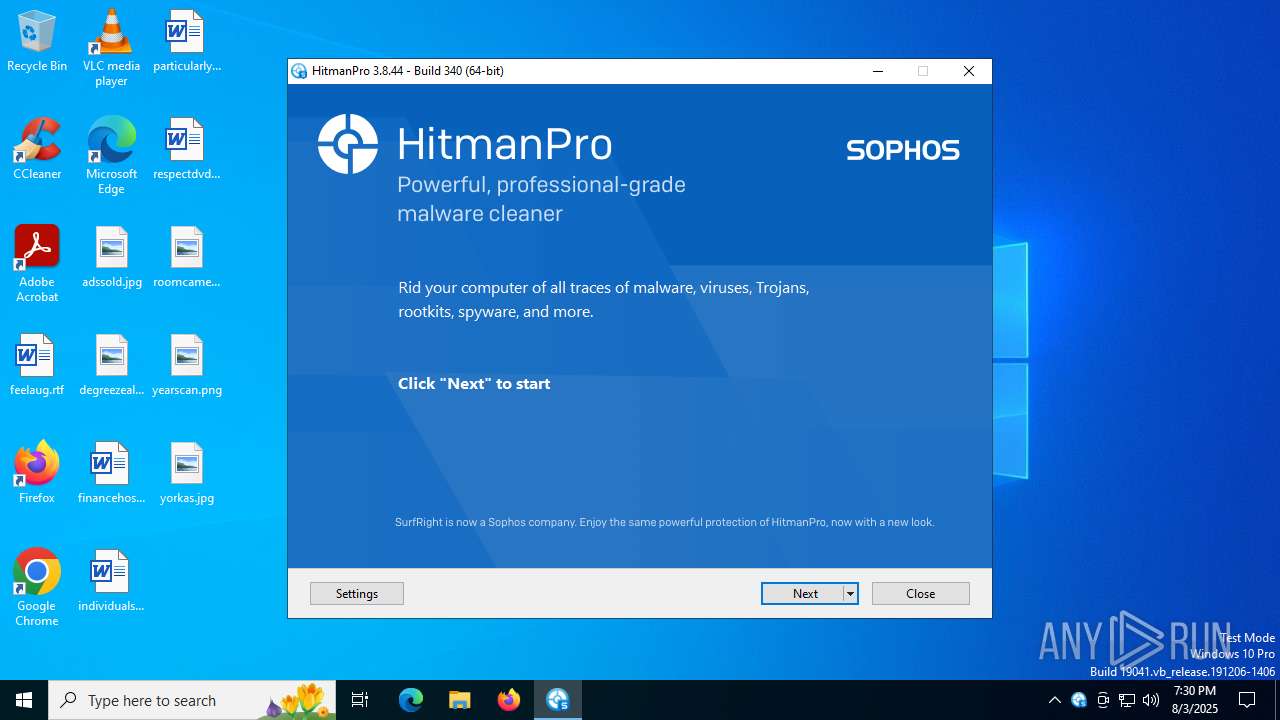This screenshot has width=1280, height=720.
Task: Open Task View on taskbar
Action: (360, 700)
